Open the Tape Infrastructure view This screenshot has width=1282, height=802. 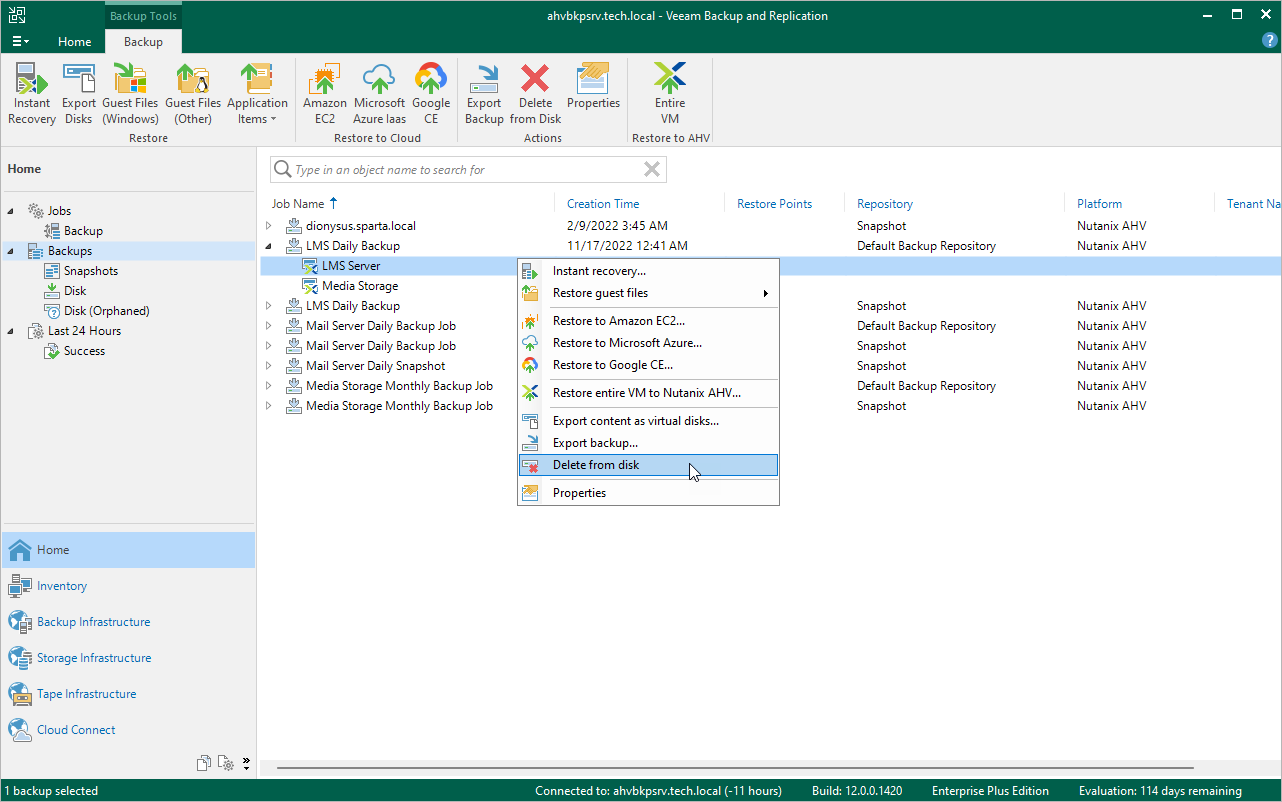(x=128, y=694)
